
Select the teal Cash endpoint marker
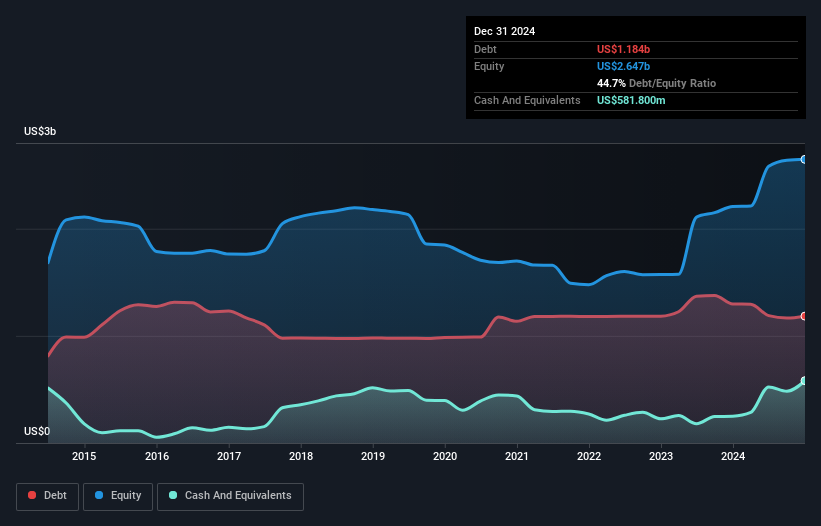click(x=804, y=380)
